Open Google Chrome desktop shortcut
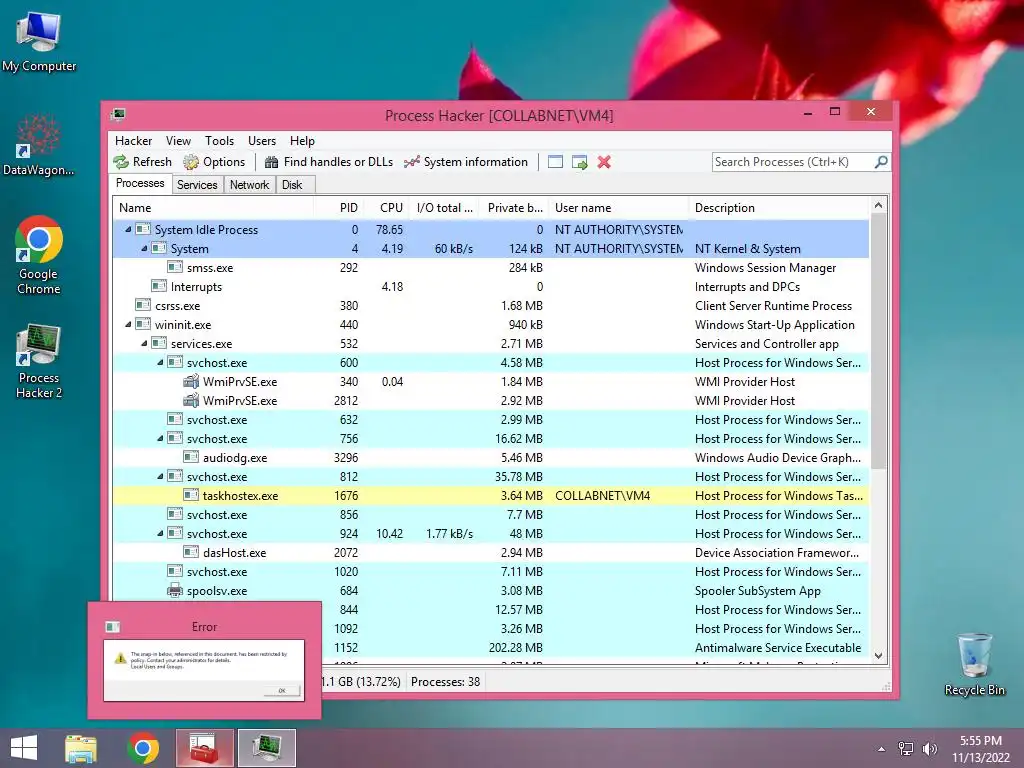 (x=39, y=255)
